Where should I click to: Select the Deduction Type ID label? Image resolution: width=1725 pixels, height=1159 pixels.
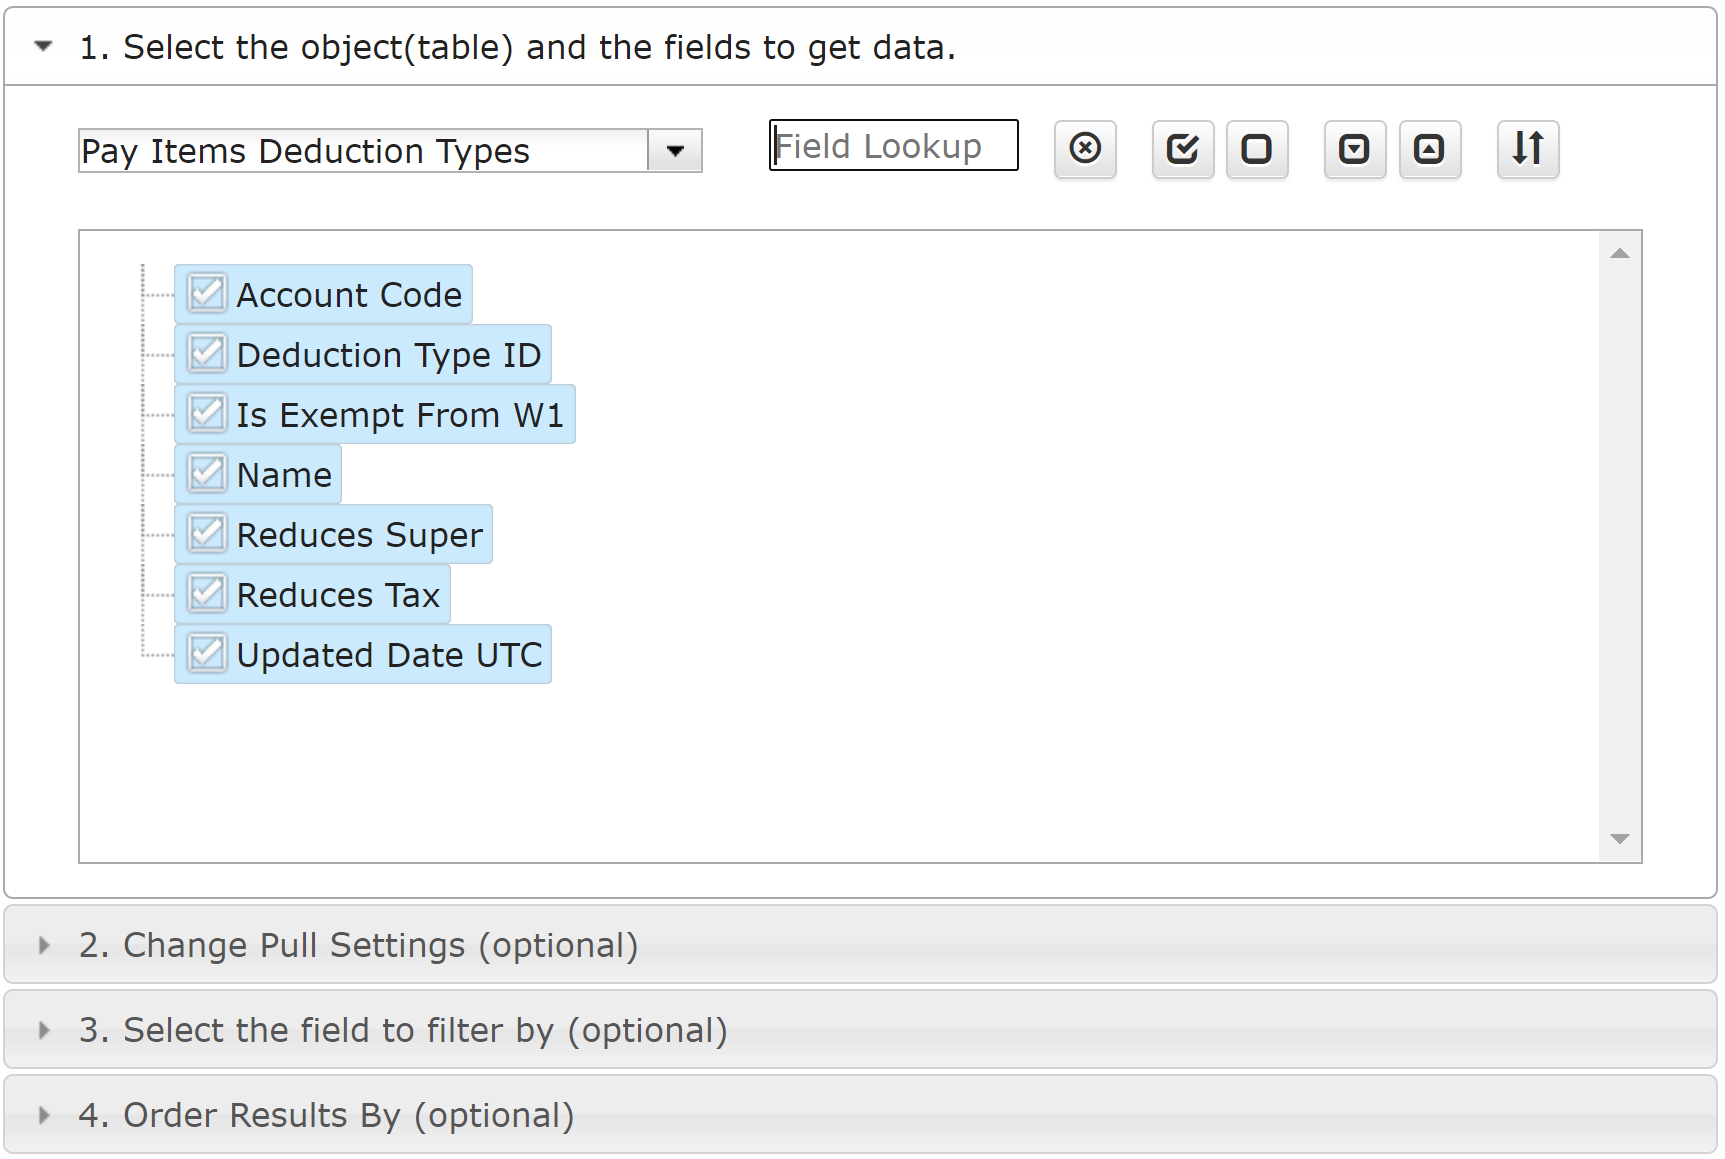click(x=389, y=355)
